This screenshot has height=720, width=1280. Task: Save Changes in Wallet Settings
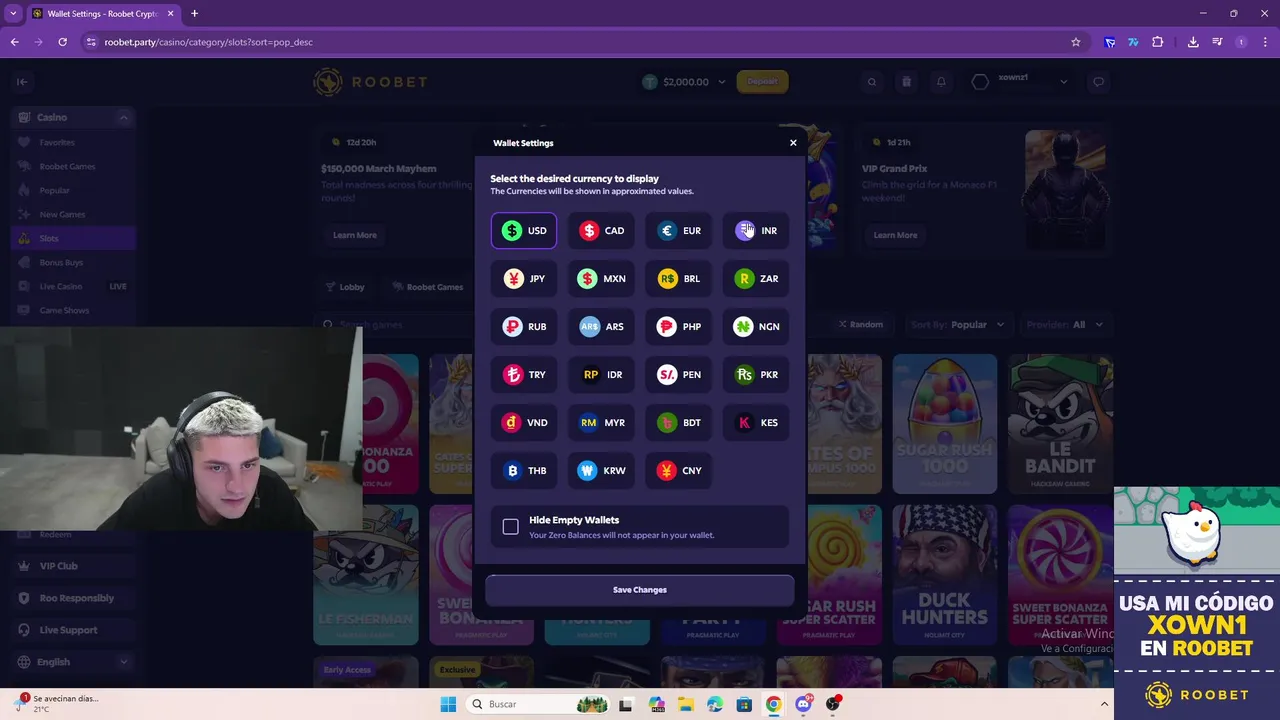click(x=640, y=590)
